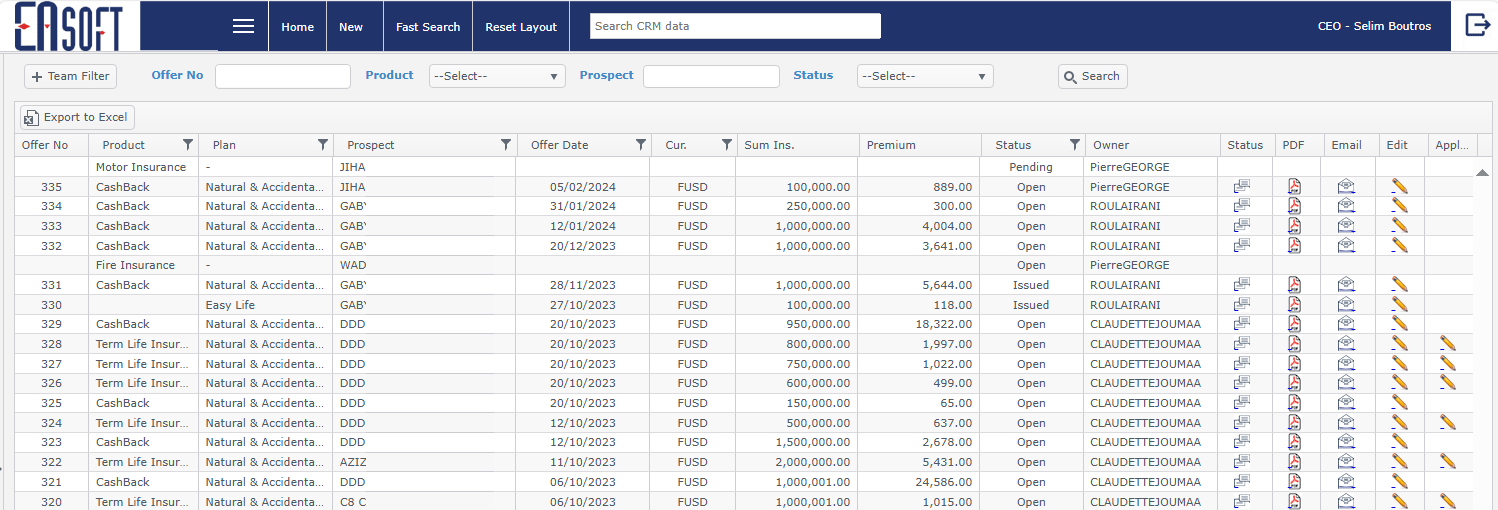Click the edit pencil for offer 333
Screen dimensions: 1498x510
point(1399,226)
